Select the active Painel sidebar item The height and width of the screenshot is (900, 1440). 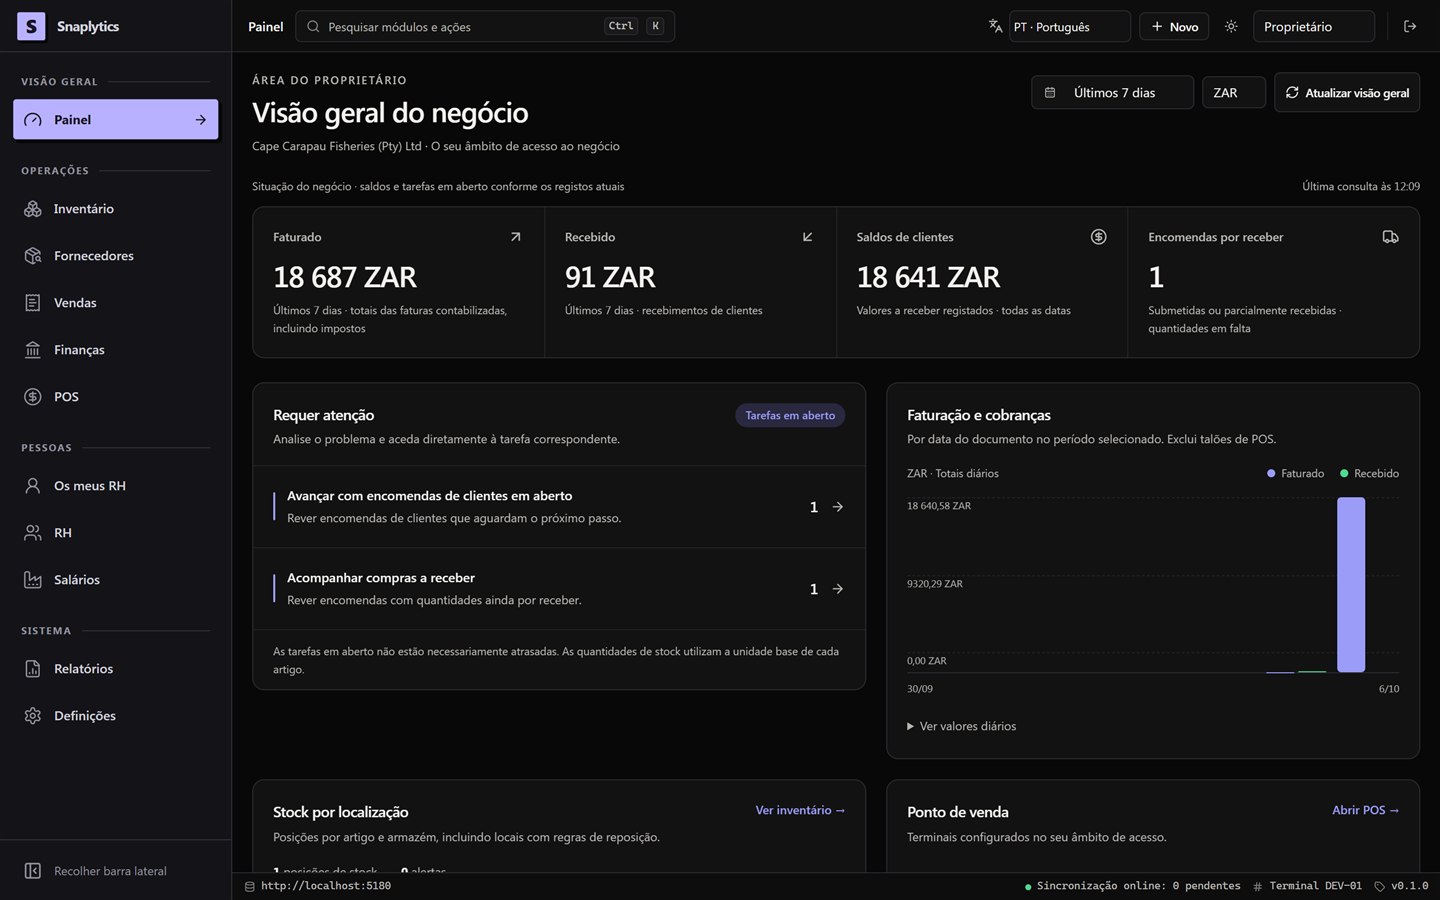[115, 119]
